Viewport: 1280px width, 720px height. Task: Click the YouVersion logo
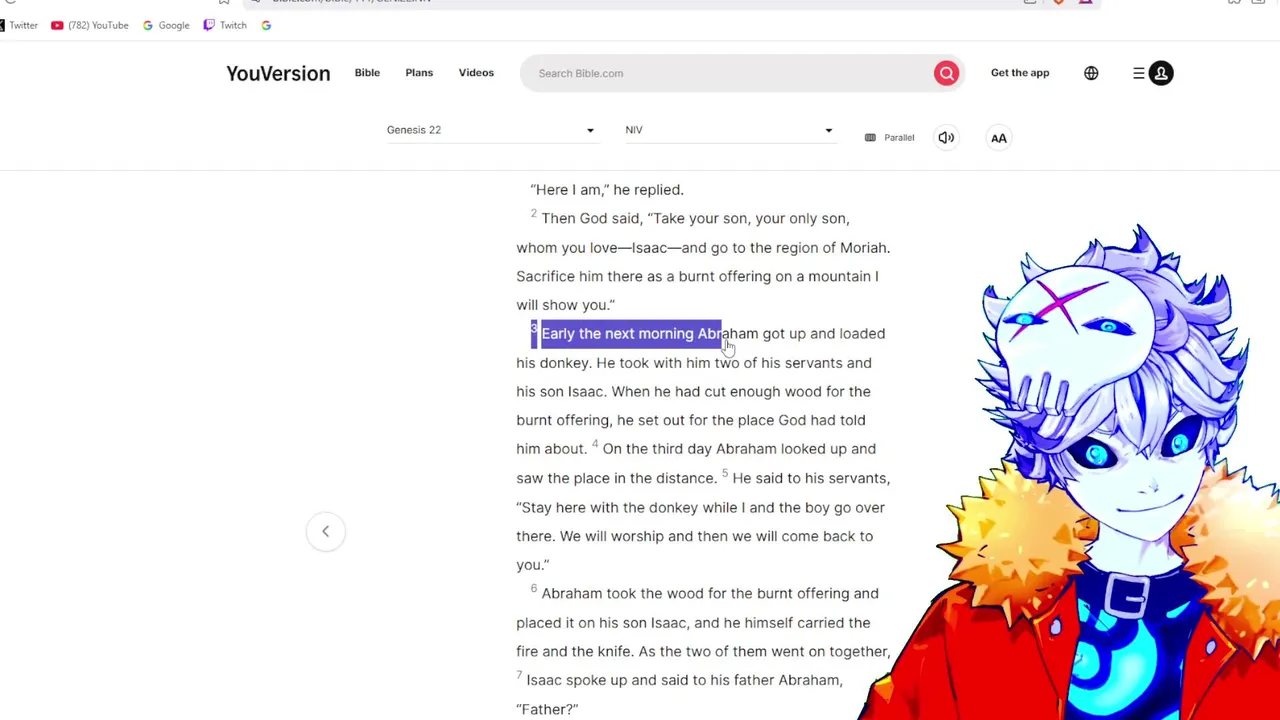[278, 73]
